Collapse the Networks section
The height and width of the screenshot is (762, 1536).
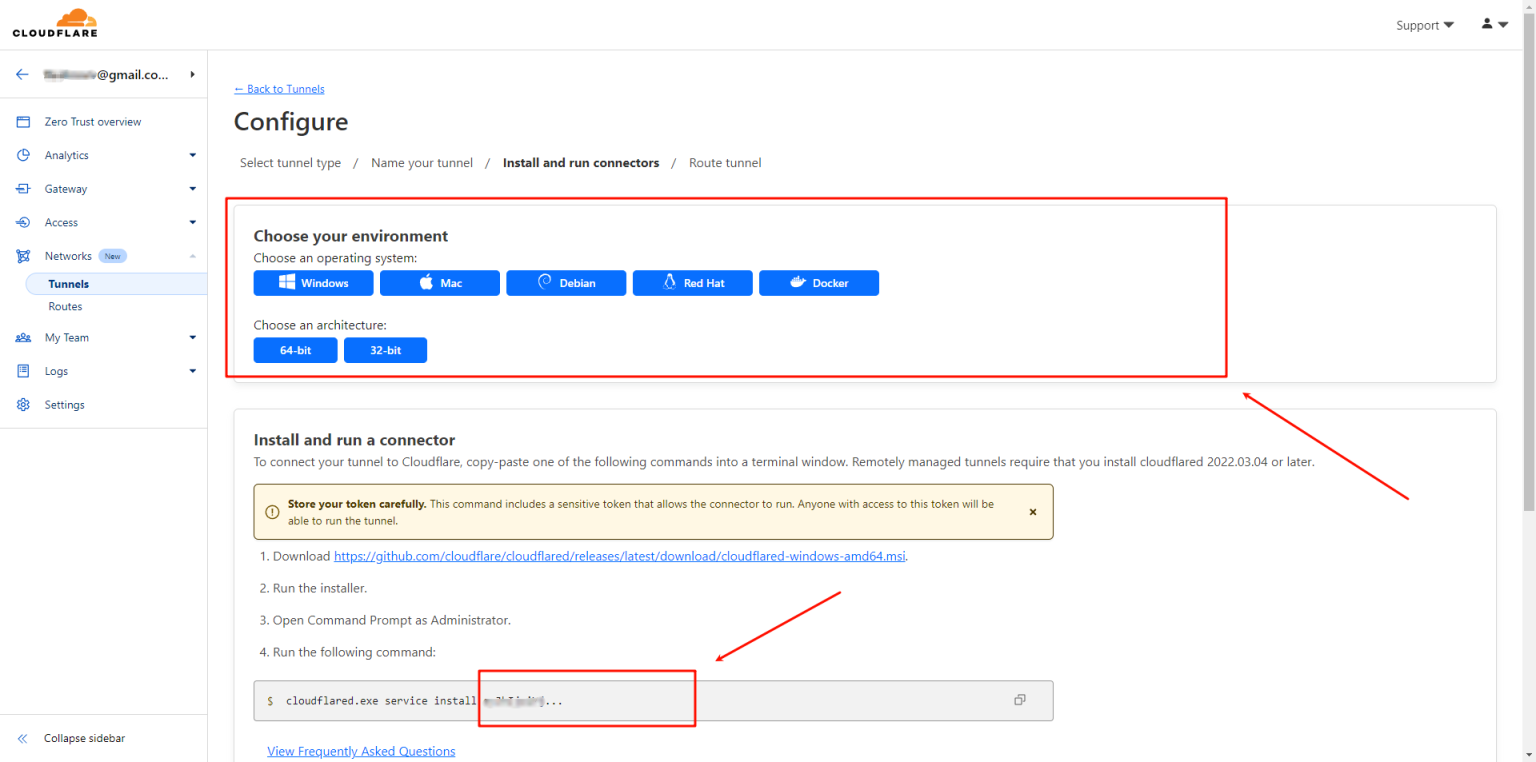pyautogui.click(x=191, y=255)
